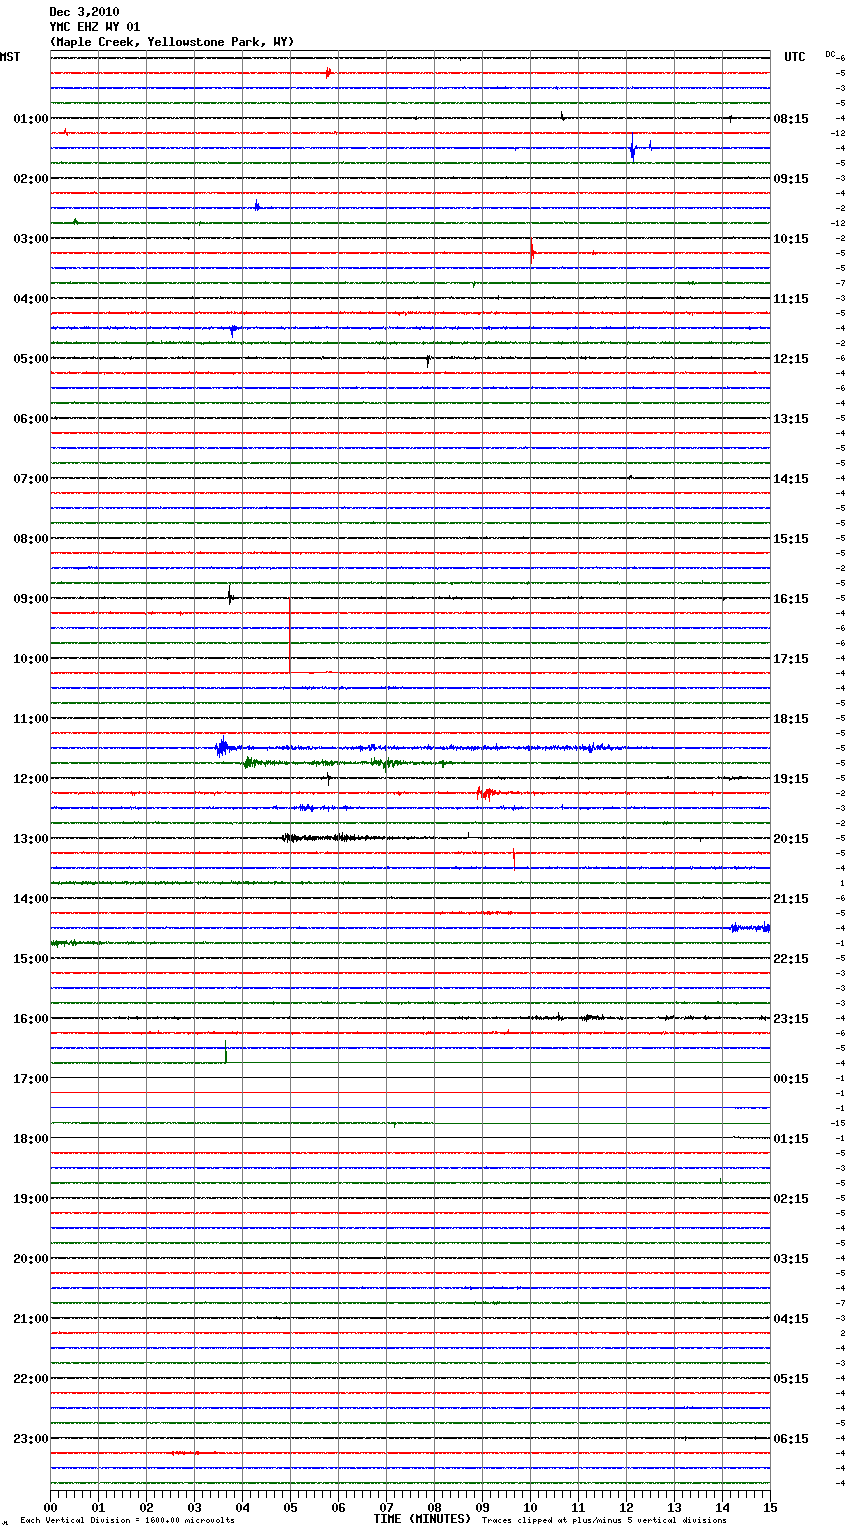Click bottom axis minute tick '09'
The width and height of the screenshot is (850, 1534).
pos(482,1507)
